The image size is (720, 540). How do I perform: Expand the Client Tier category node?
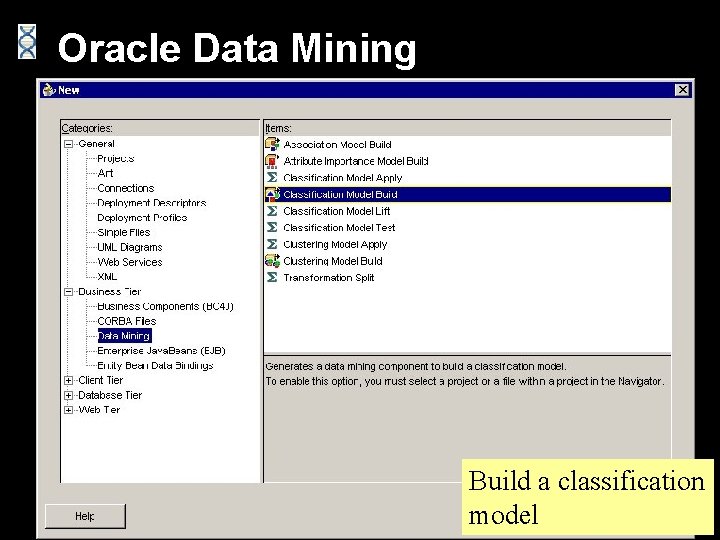[x=68, y=380]
